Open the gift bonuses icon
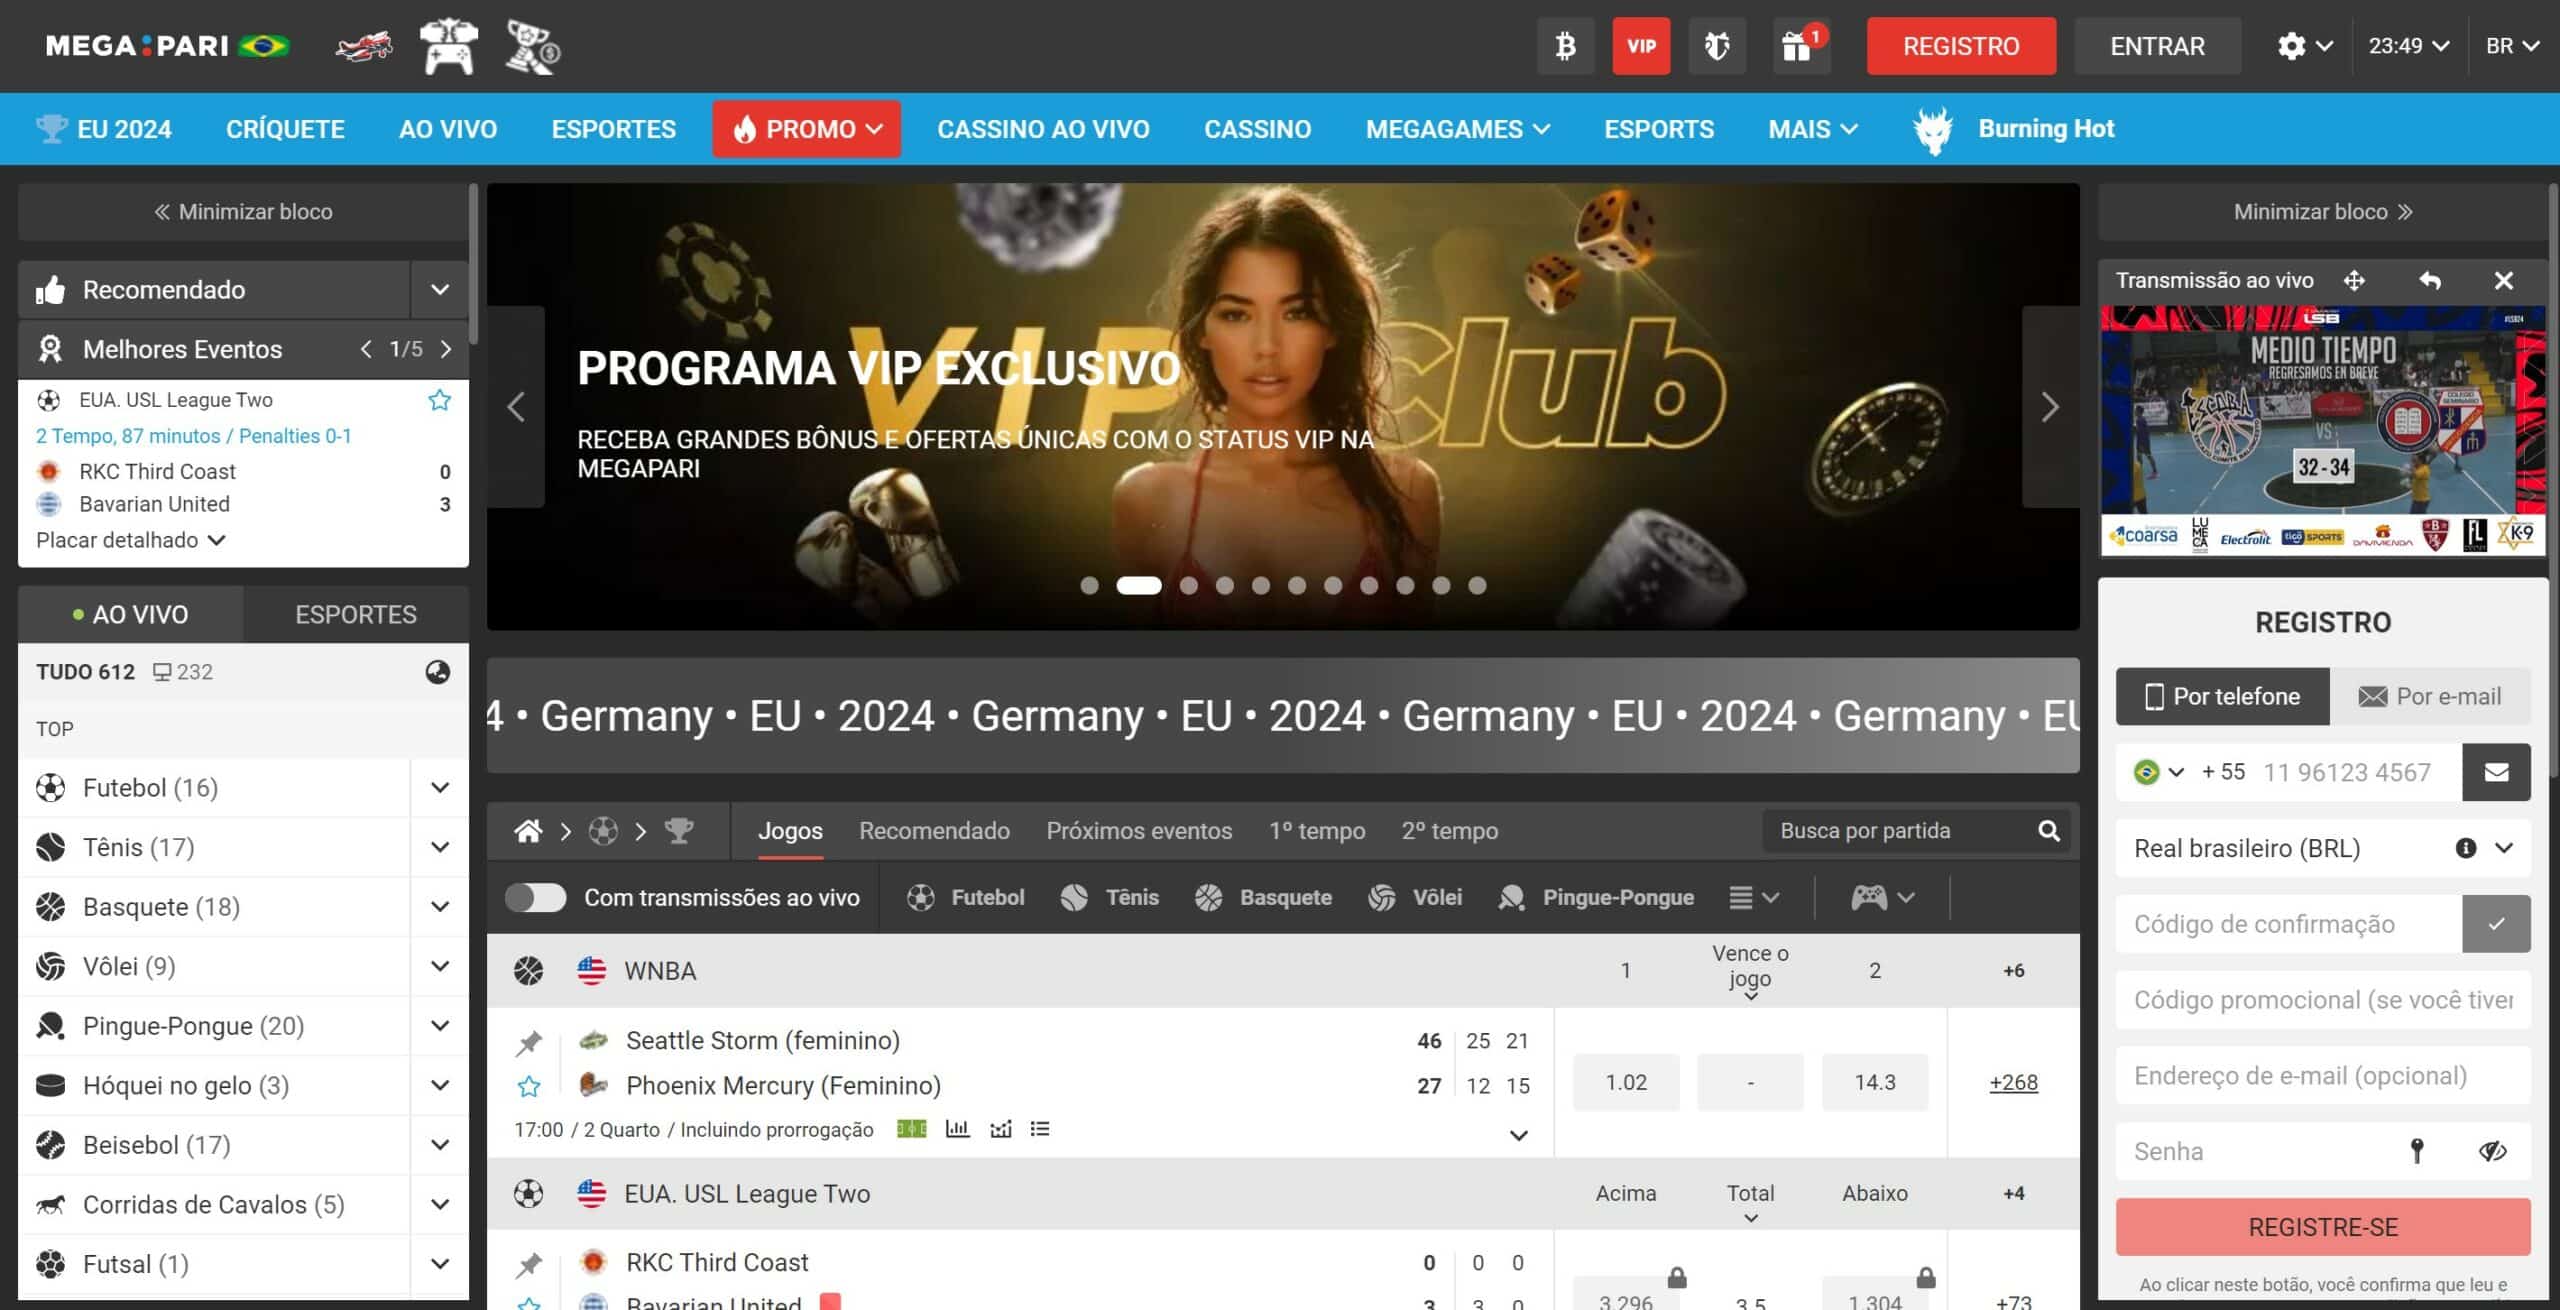Image resolution: width=2560 pixels, height=1310 pixels. 1800,46
